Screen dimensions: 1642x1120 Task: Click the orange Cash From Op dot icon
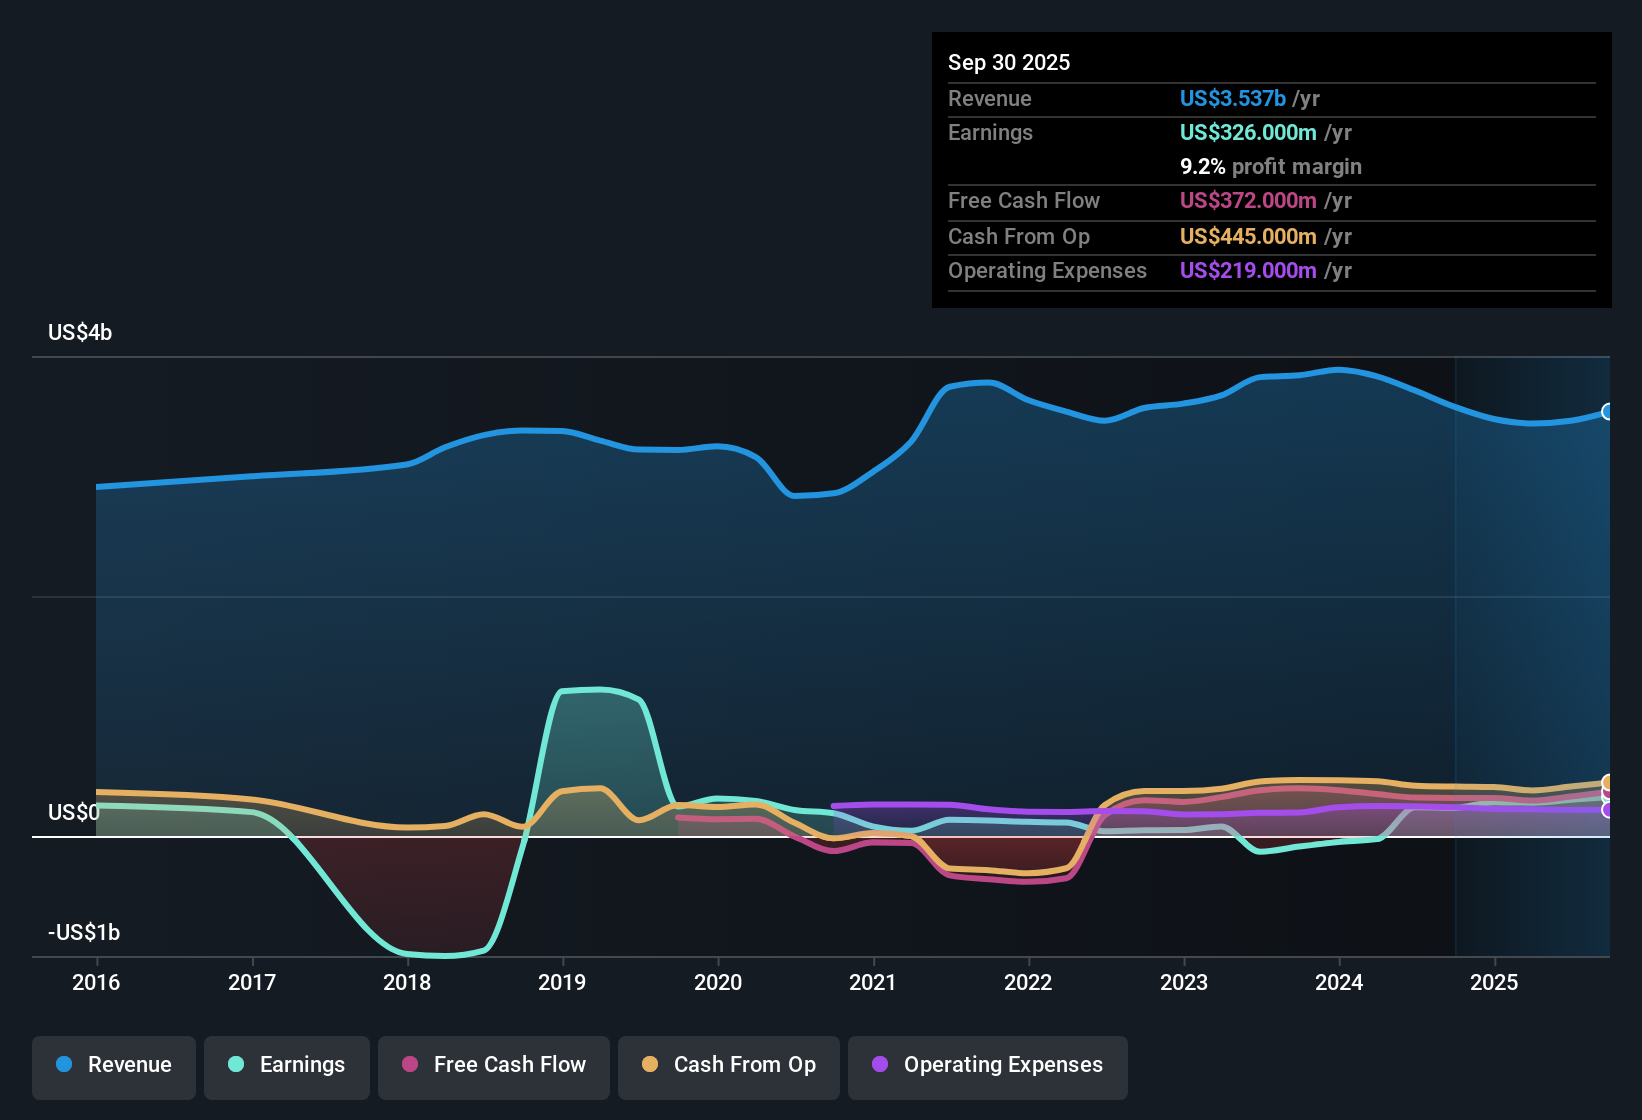point(649,1065)
